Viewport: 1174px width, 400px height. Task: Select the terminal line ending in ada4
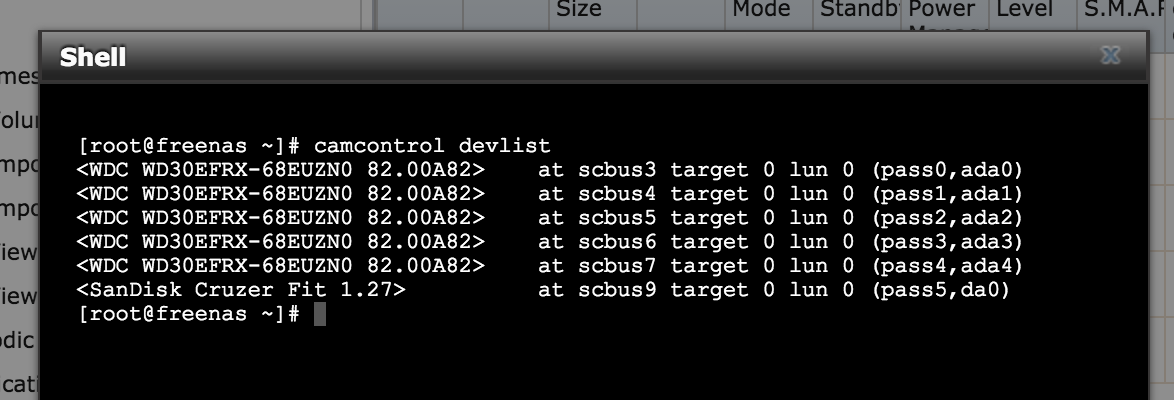[x=550, y=266]
